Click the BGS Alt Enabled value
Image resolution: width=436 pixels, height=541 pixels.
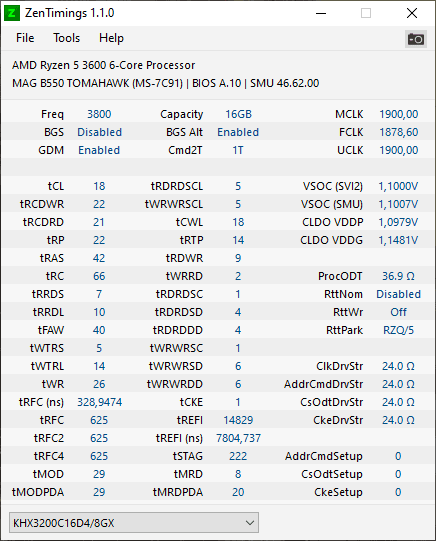[x=238, y=132]
